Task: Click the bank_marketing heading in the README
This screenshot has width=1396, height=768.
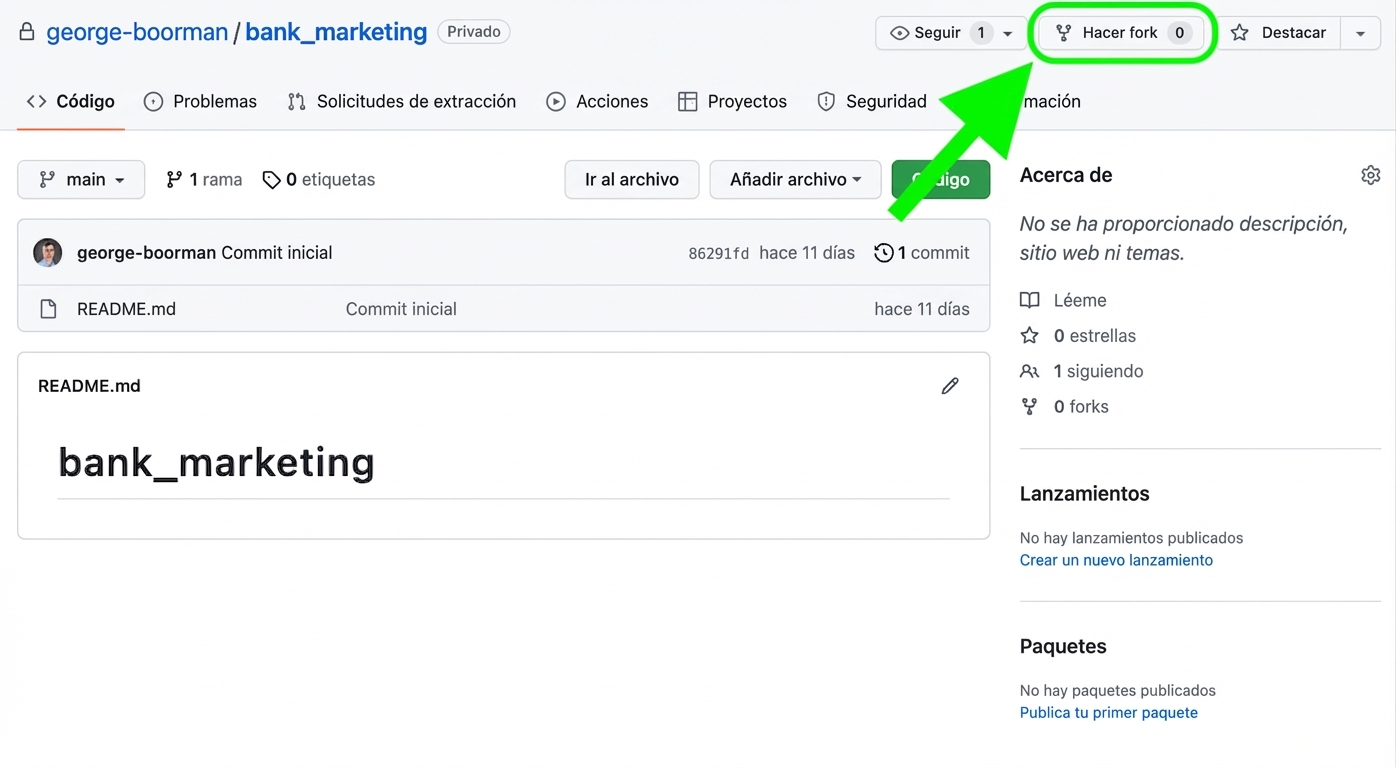Action: pos(216,462)
